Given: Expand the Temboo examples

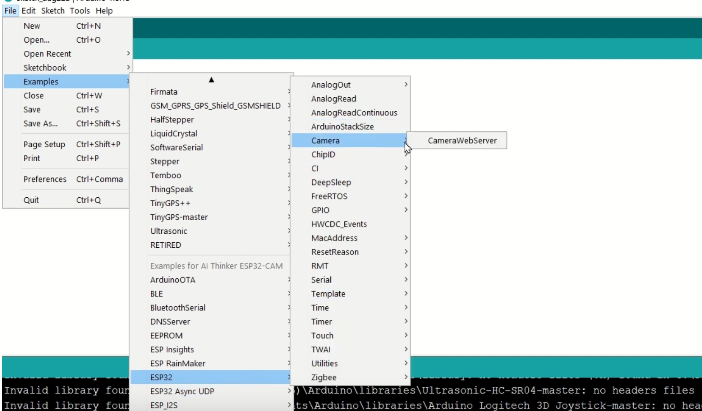Looking at the screenshot, I should (211, 175).
